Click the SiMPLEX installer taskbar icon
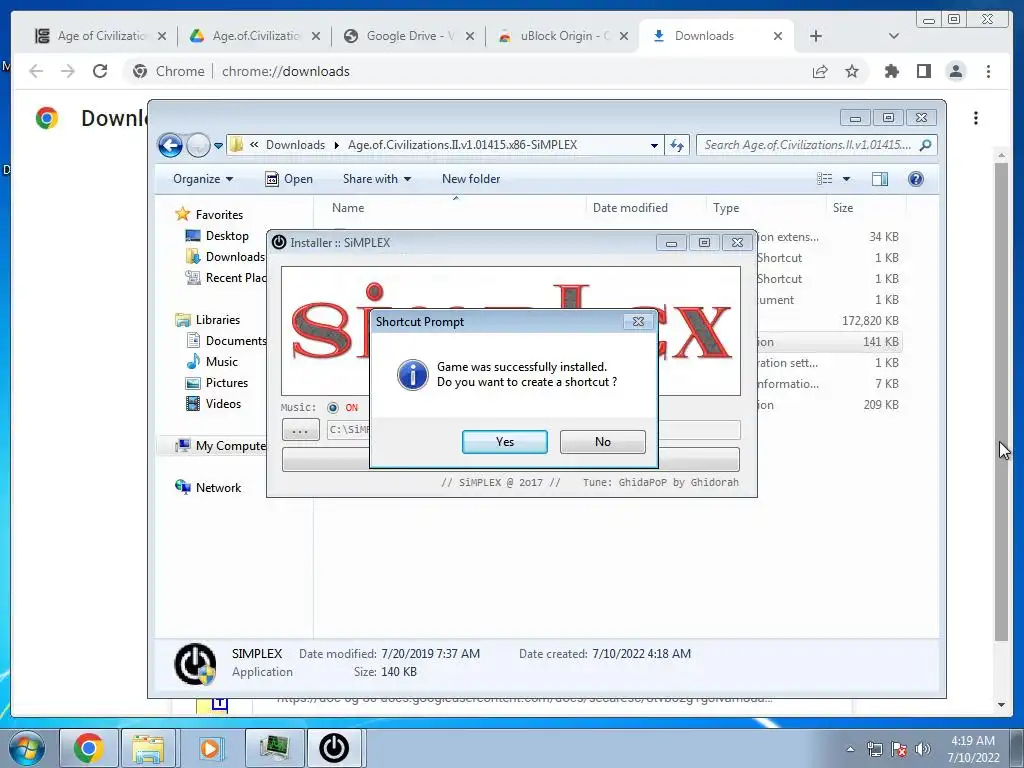 (x=334, y=748)
